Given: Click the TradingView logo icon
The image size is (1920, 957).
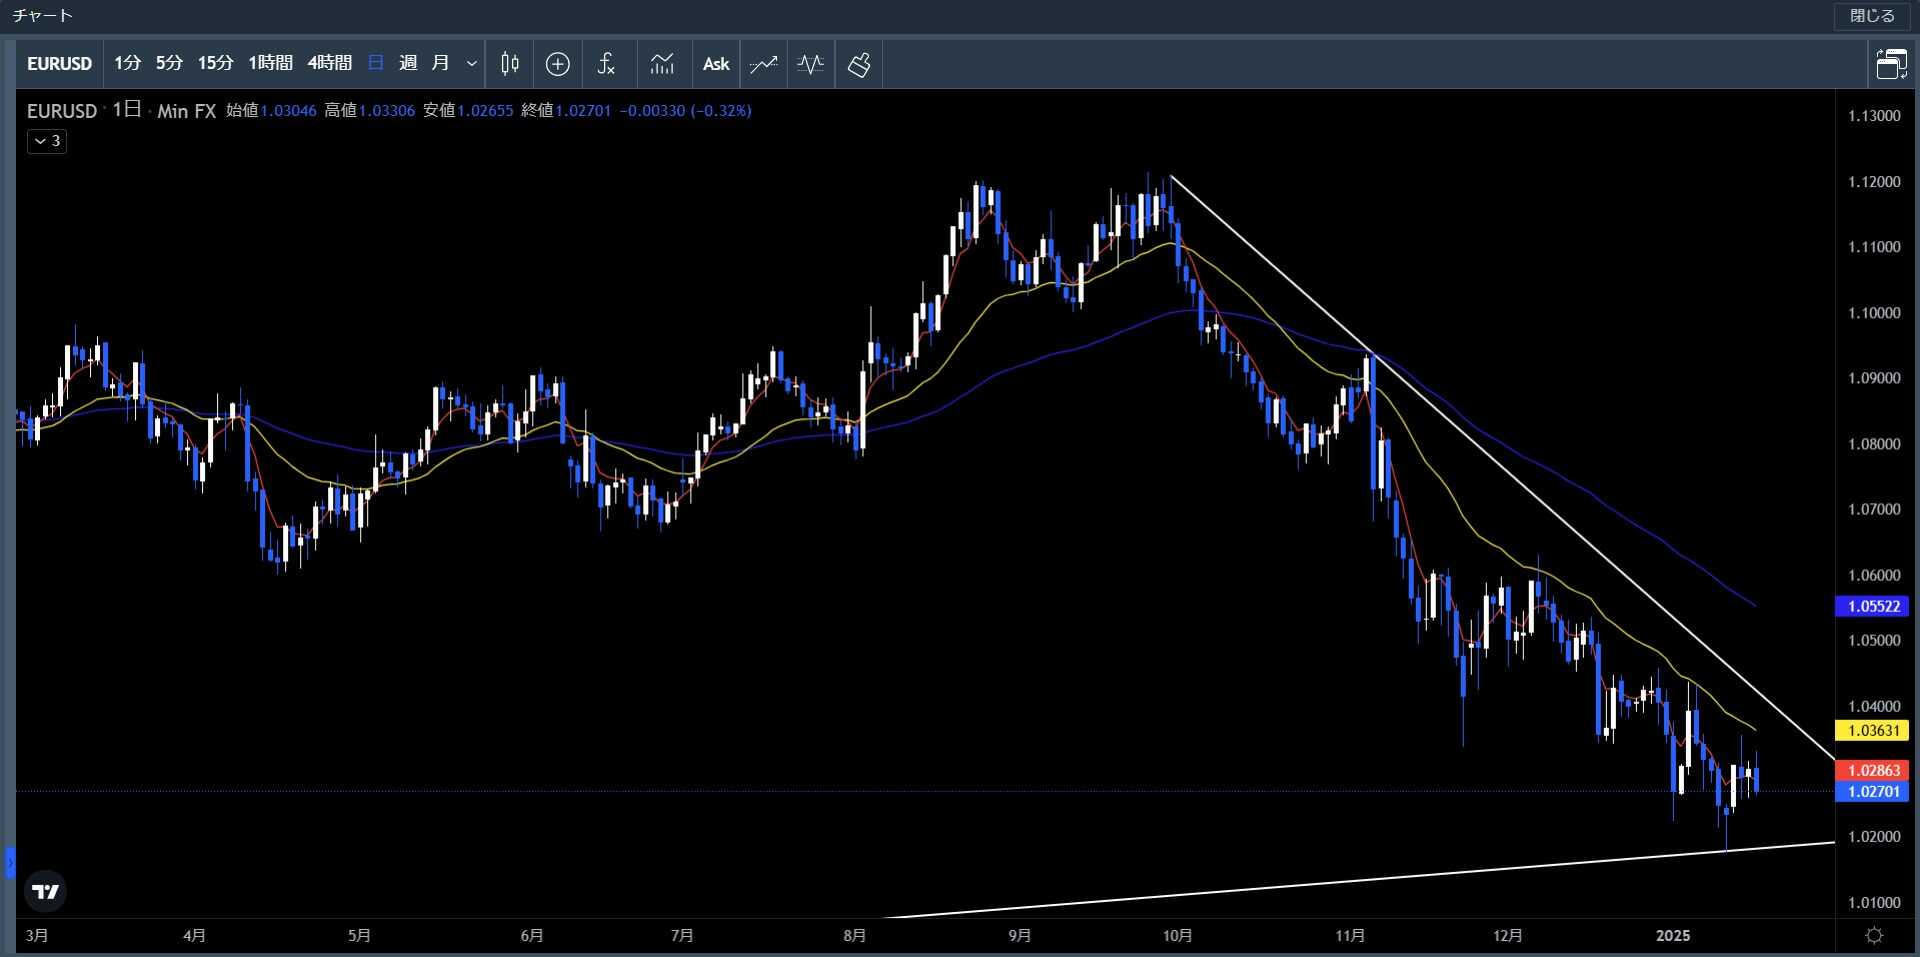Looking at the screenshot, I should coord(46,891).
